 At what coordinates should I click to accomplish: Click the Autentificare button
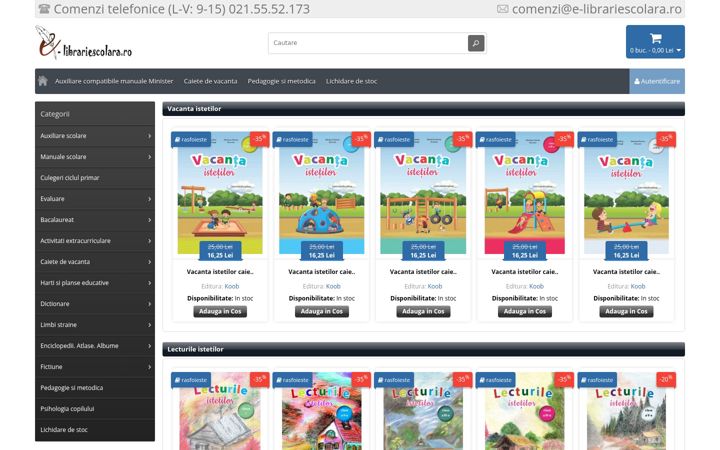point(657,81)
